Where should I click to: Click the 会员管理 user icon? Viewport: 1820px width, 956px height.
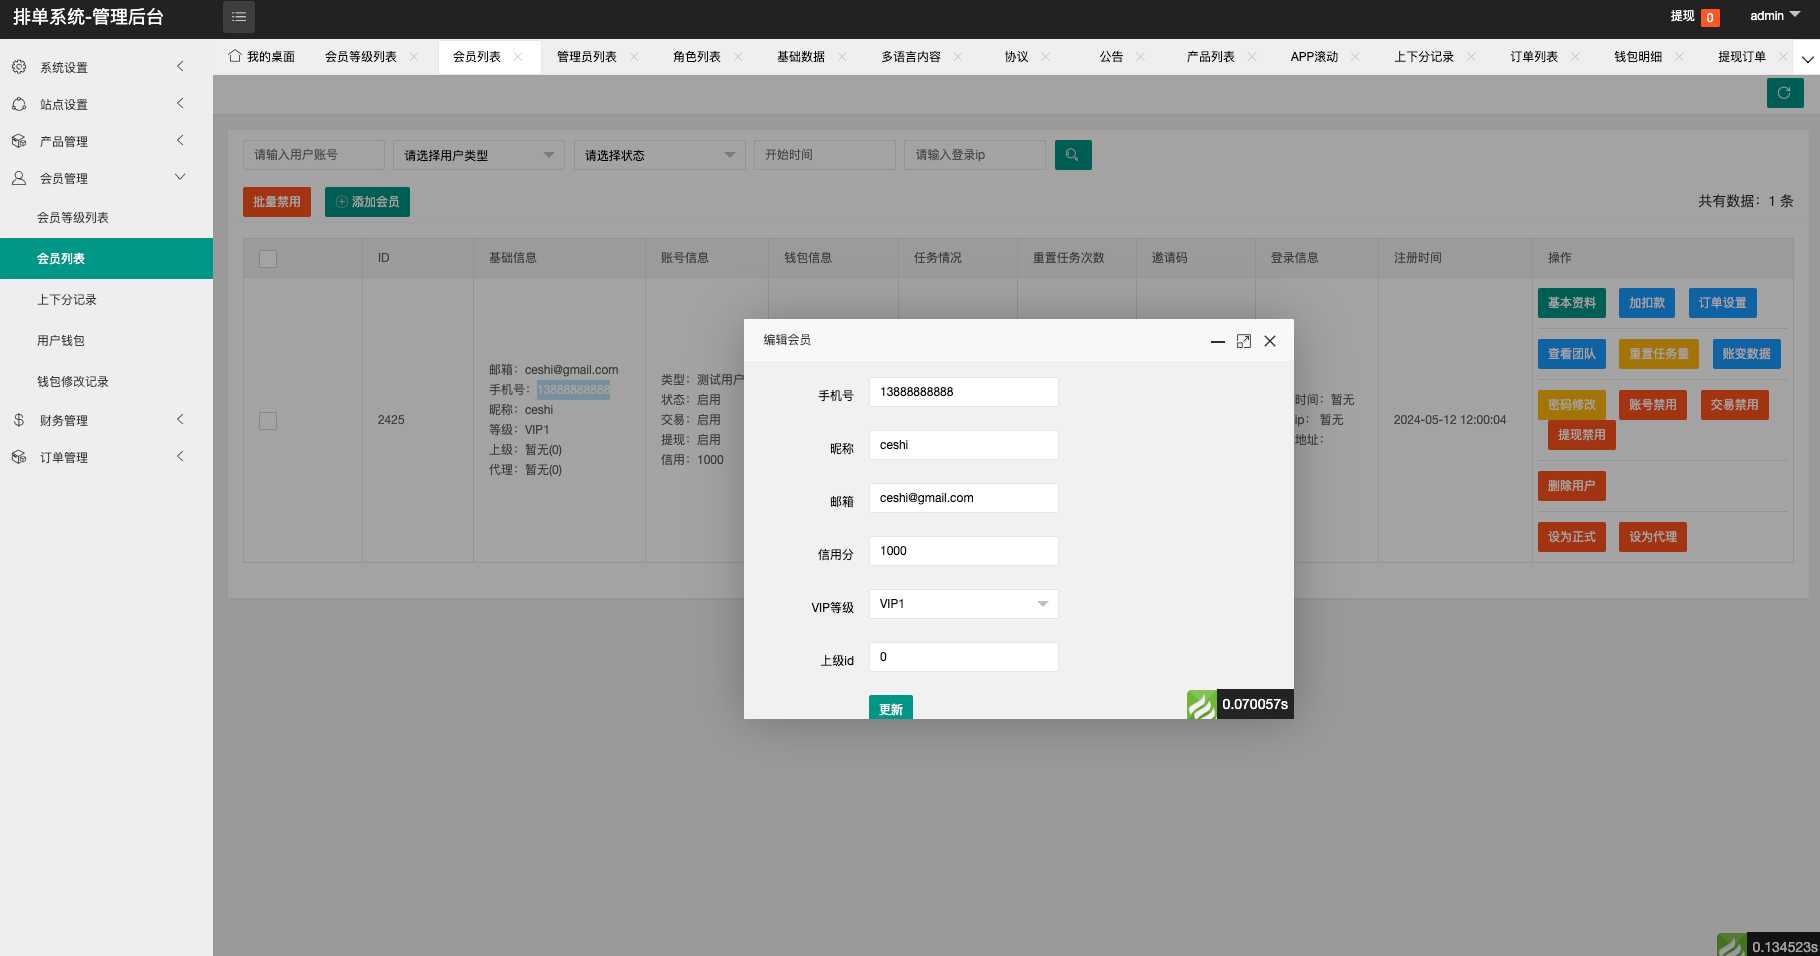pos(19,178)
